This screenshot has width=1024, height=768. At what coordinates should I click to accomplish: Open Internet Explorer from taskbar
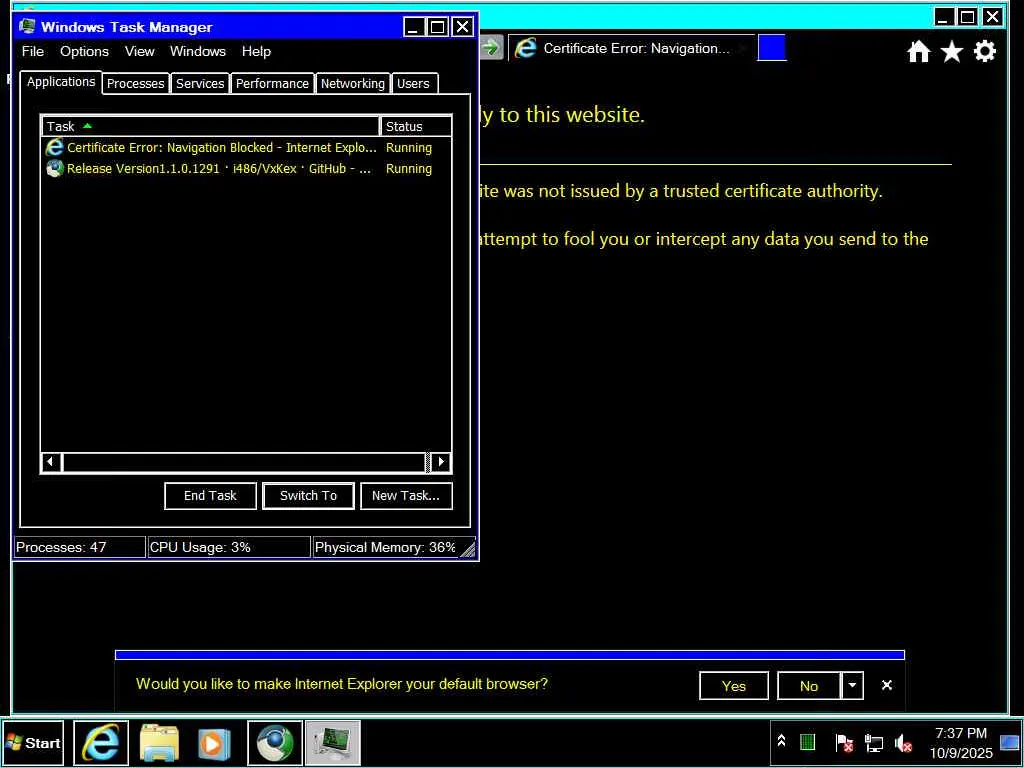point(101,743)
